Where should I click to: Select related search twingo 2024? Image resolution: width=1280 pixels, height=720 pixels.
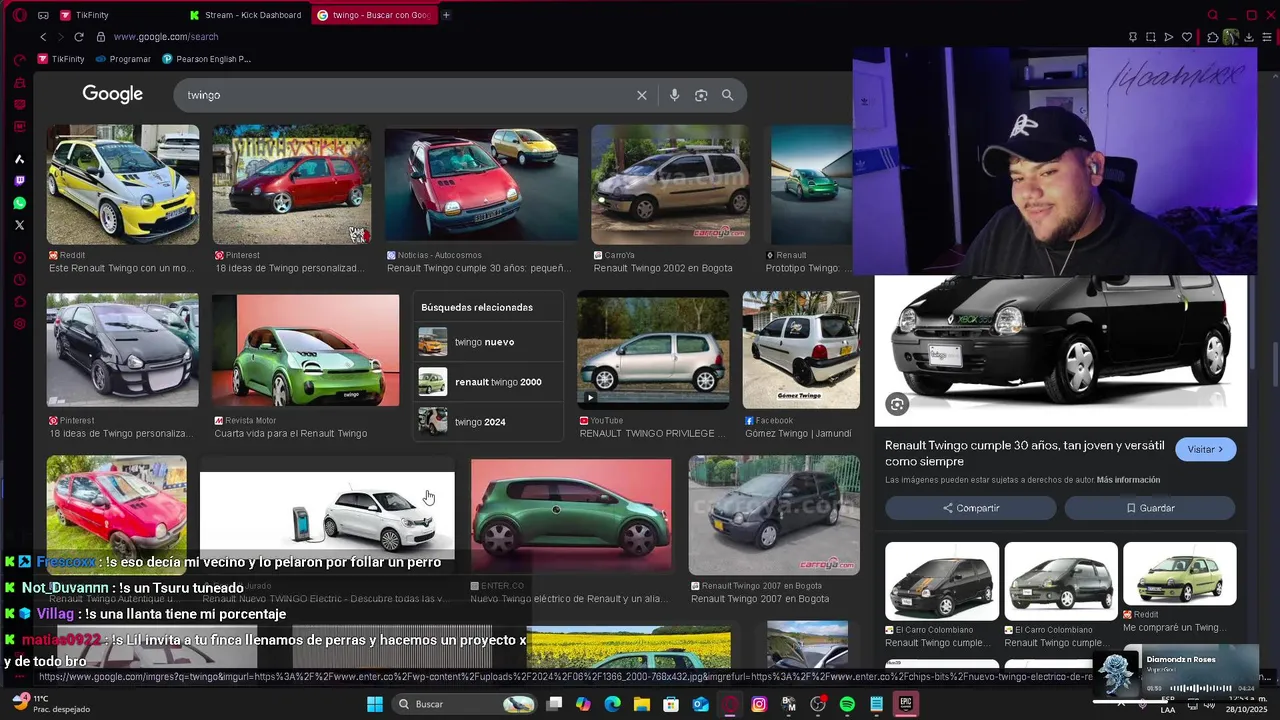click(488, 422)
